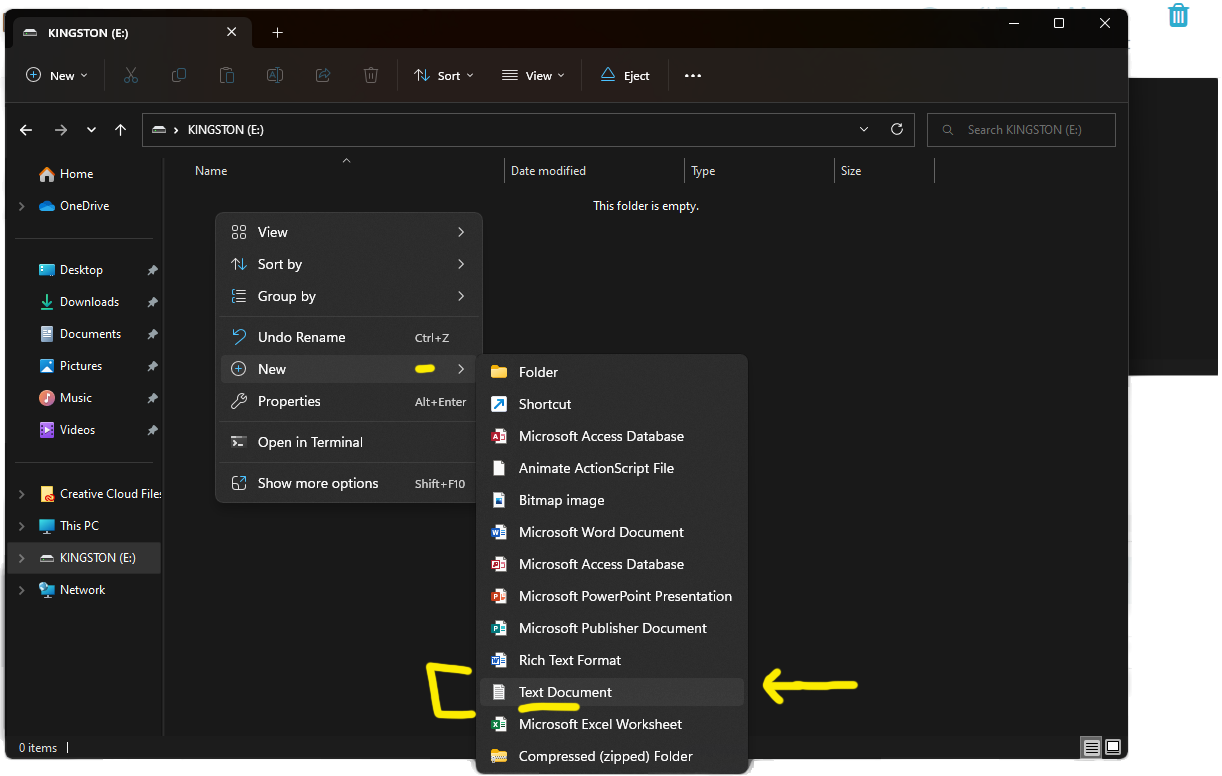Open the See more ellipsis menu
The height and width of the screenshot is (776, 1222).
[x=693, y=75]
